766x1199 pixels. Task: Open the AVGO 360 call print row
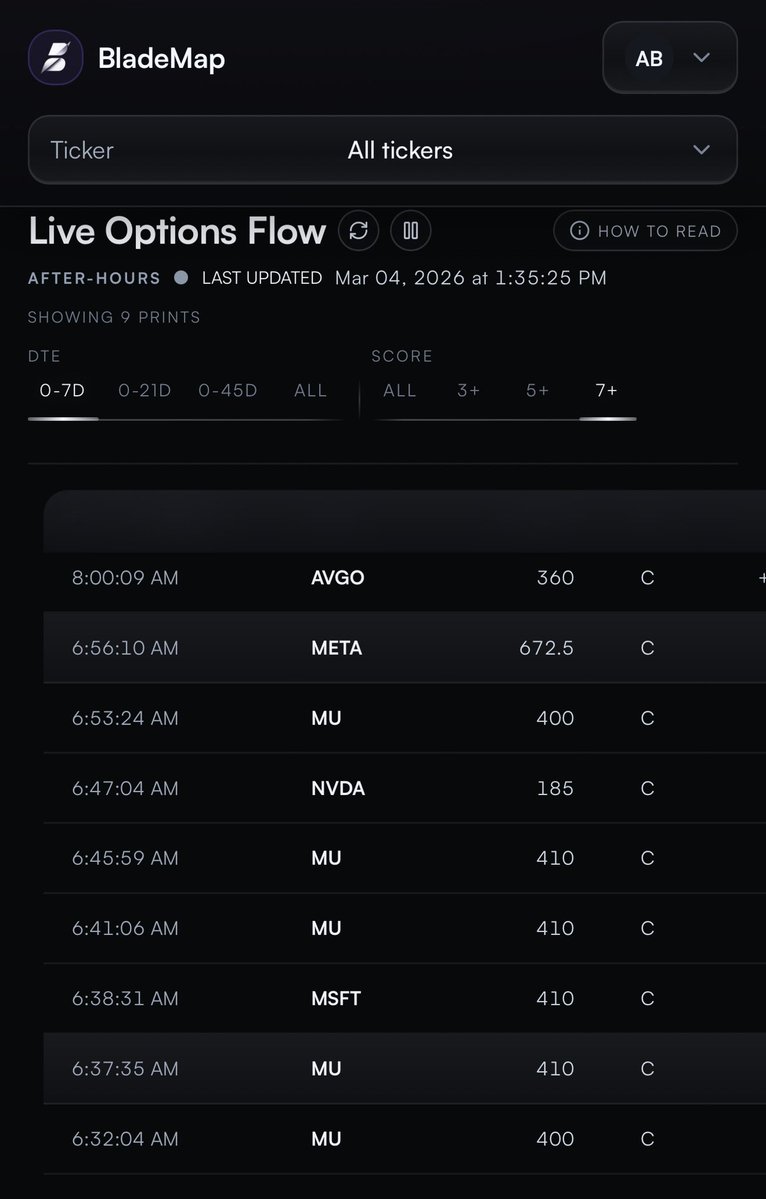(x=400, y=578)
